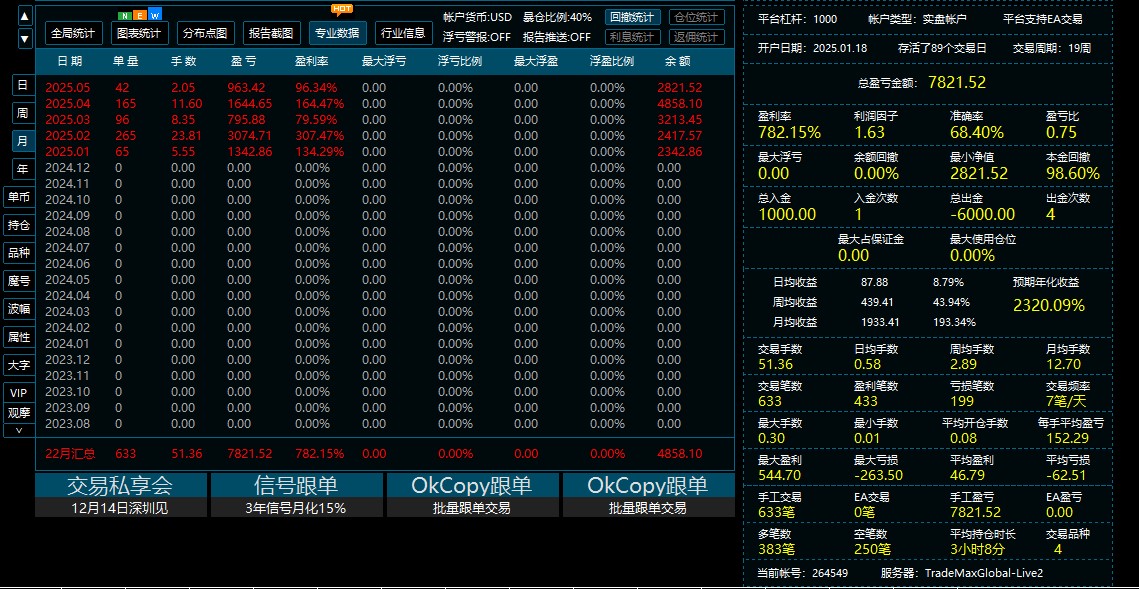This screenshot has height=589, width=1139.
Task: Click the down arrow navigation button
Action: coord(25,38)
